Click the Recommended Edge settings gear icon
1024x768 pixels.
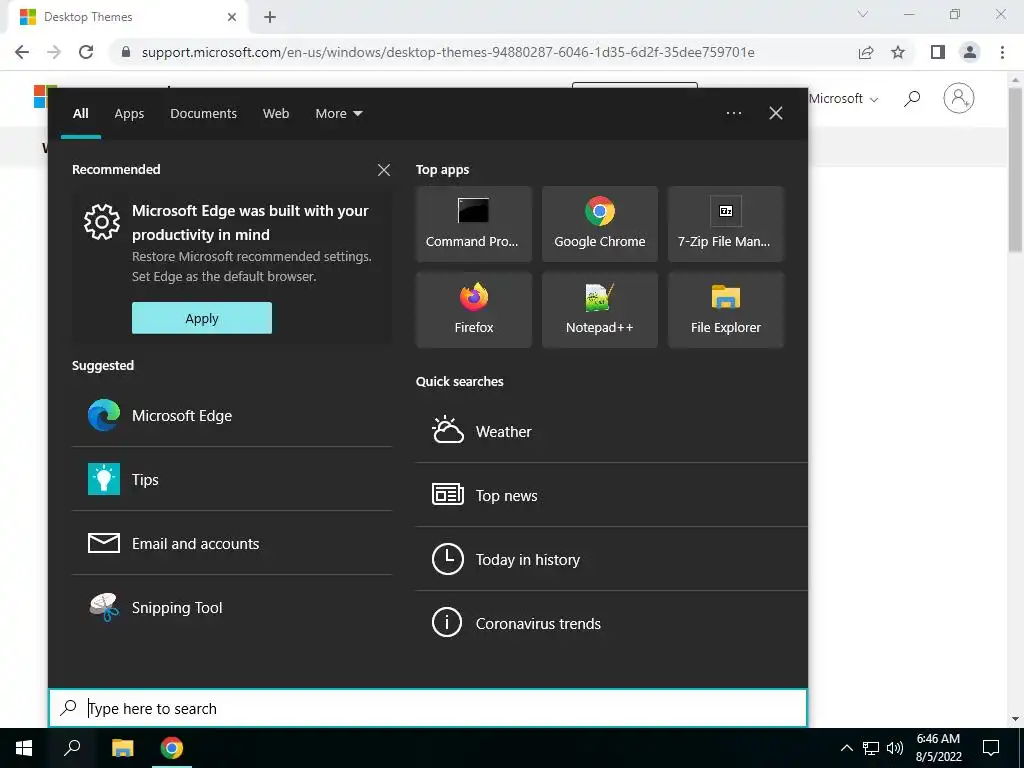tap(102, 222)
